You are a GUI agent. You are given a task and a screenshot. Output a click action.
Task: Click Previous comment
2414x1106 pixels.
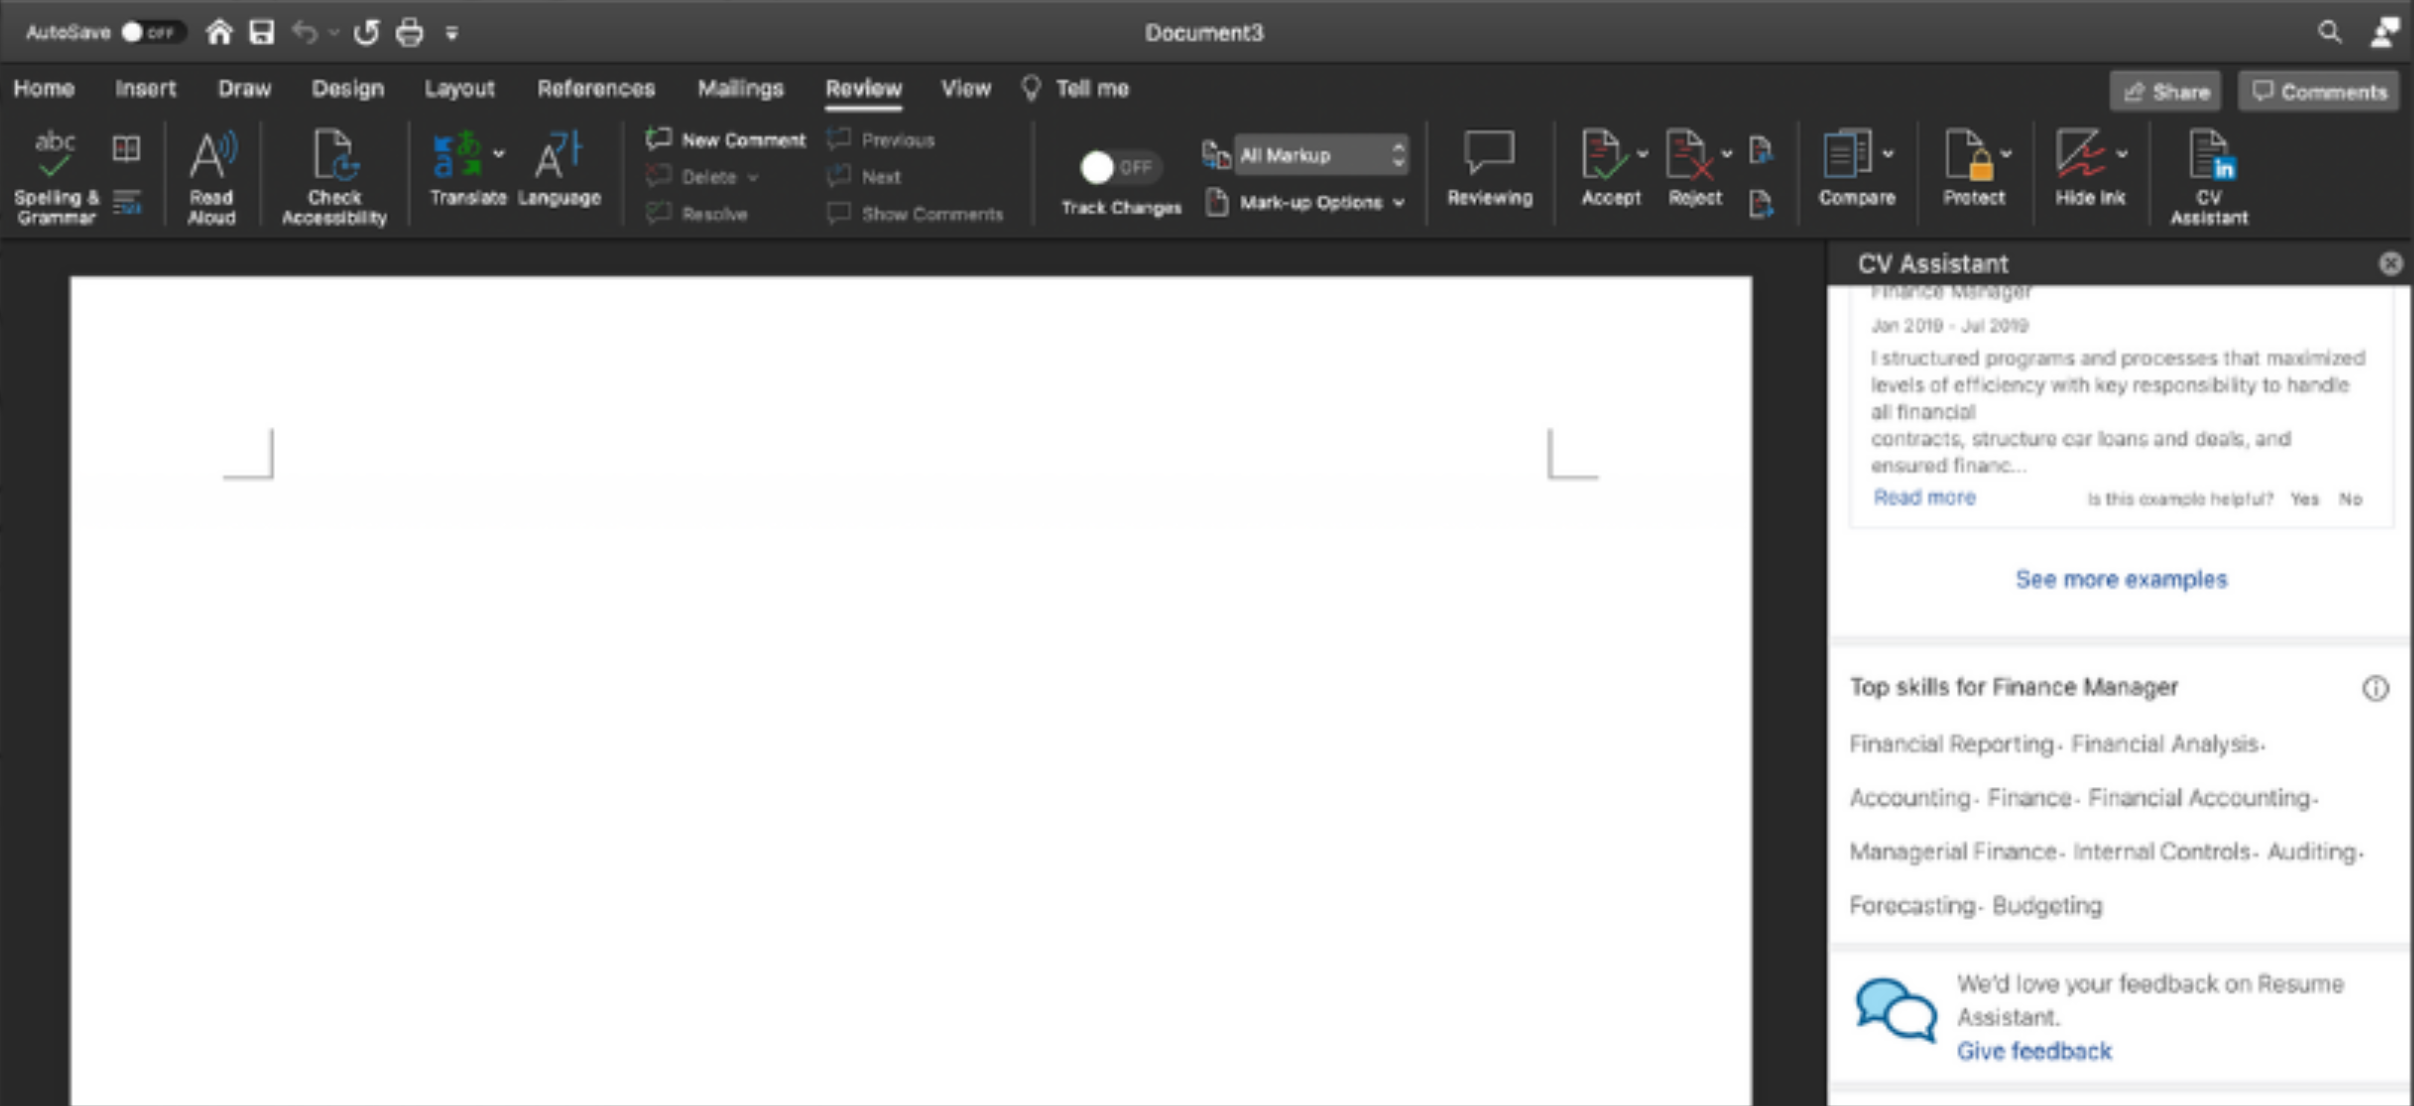tap(881, 140)
